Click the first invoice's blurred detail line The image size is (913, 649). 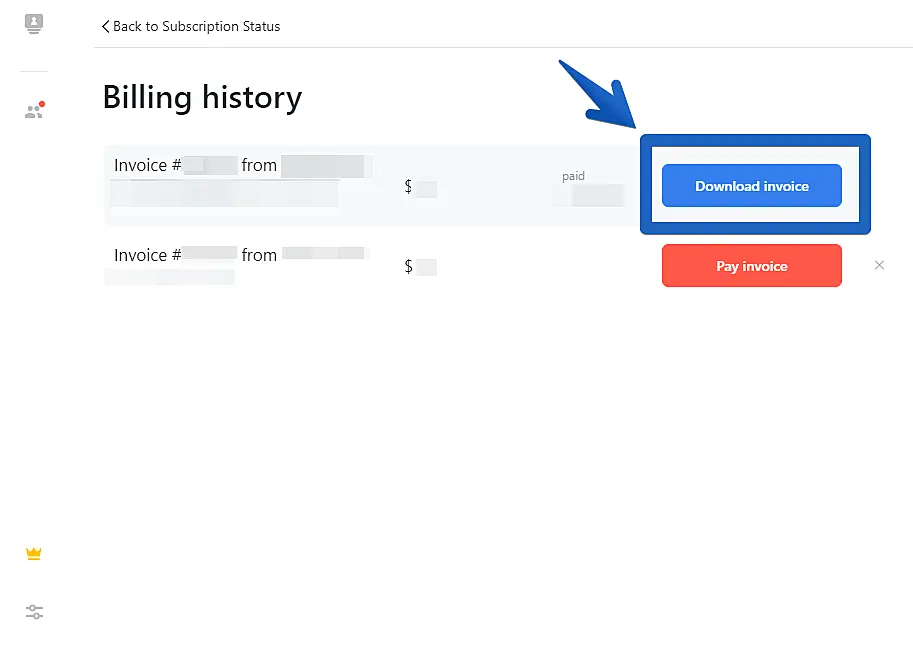click(x=224, y=194)
